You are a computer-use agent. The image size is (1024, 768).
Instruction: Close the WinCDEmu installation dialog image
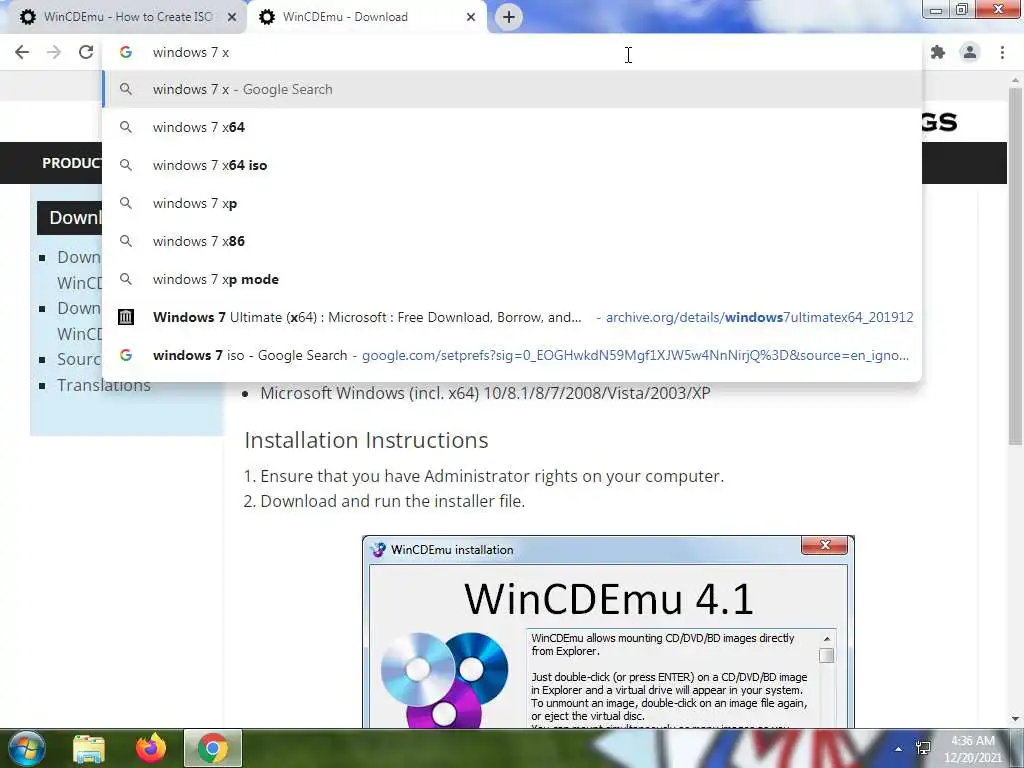pos(824,545)
